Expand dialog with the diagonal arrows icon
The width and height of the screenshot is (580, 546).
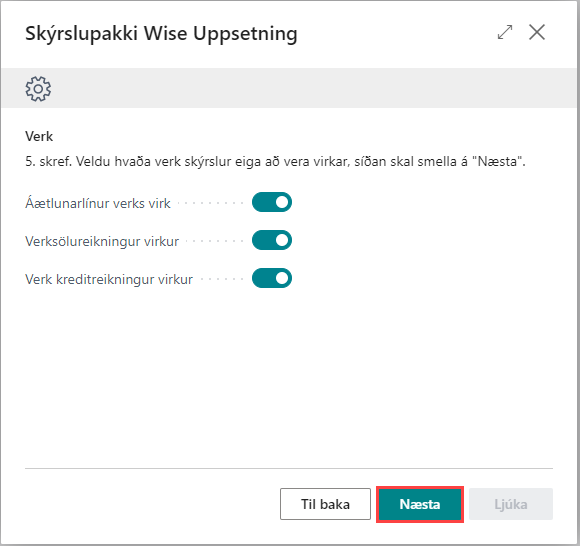(505, 32)
